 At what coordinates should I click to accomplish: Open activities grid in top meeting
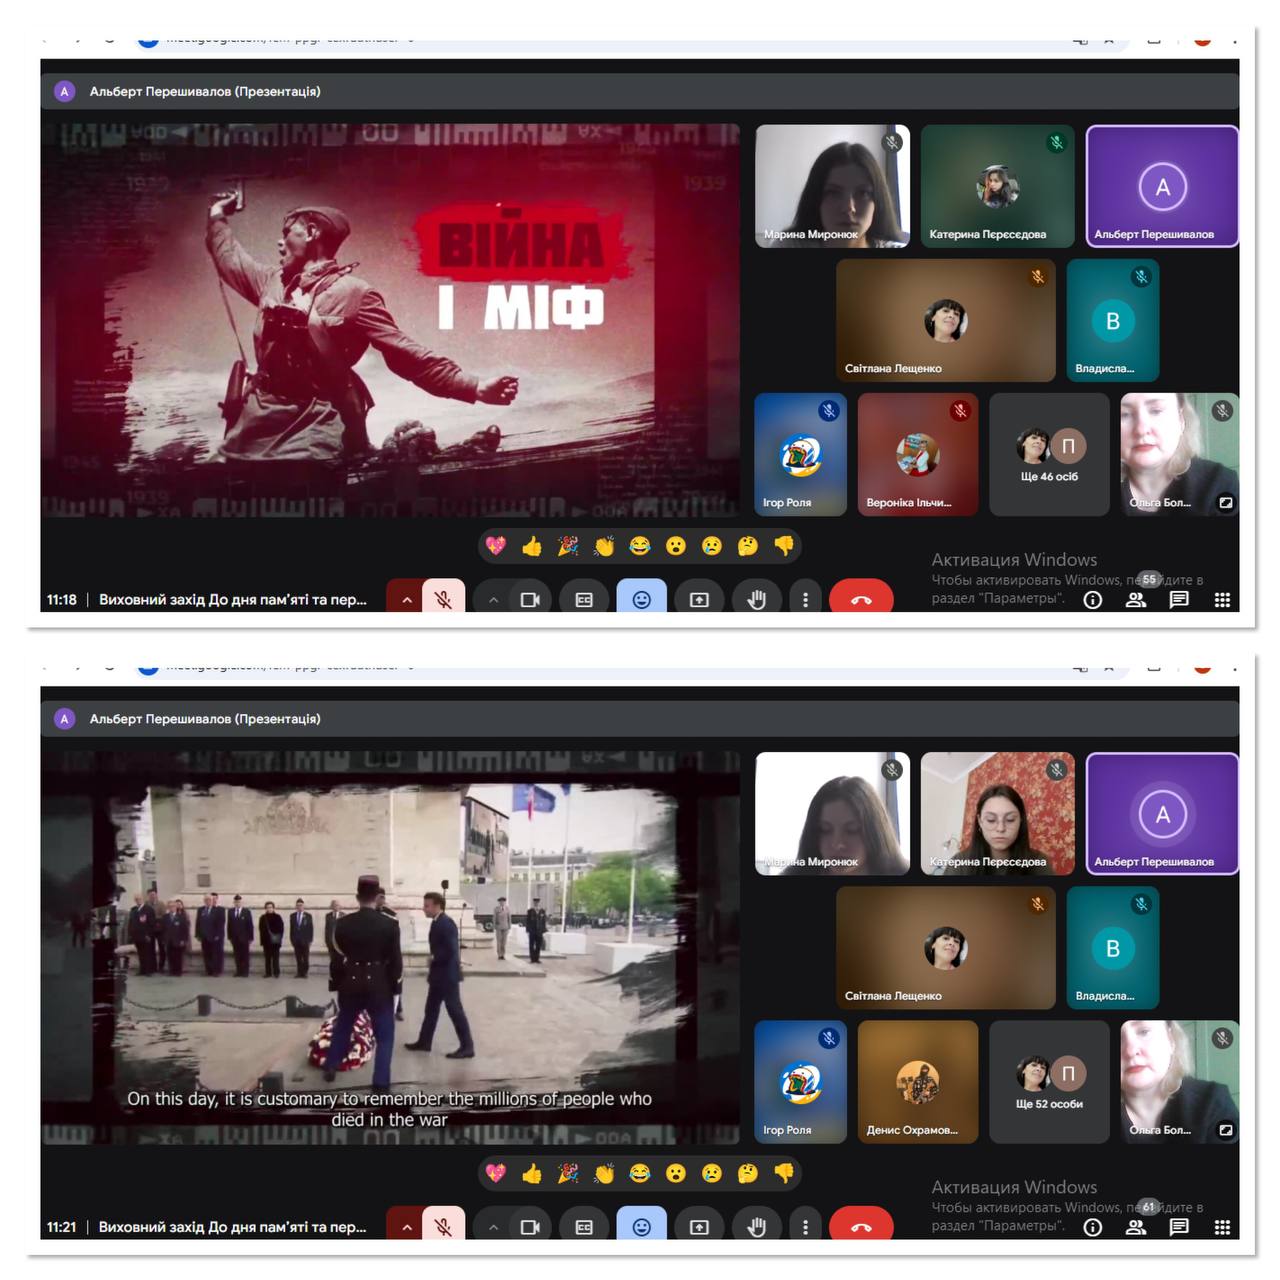[x=1222, y=600]
